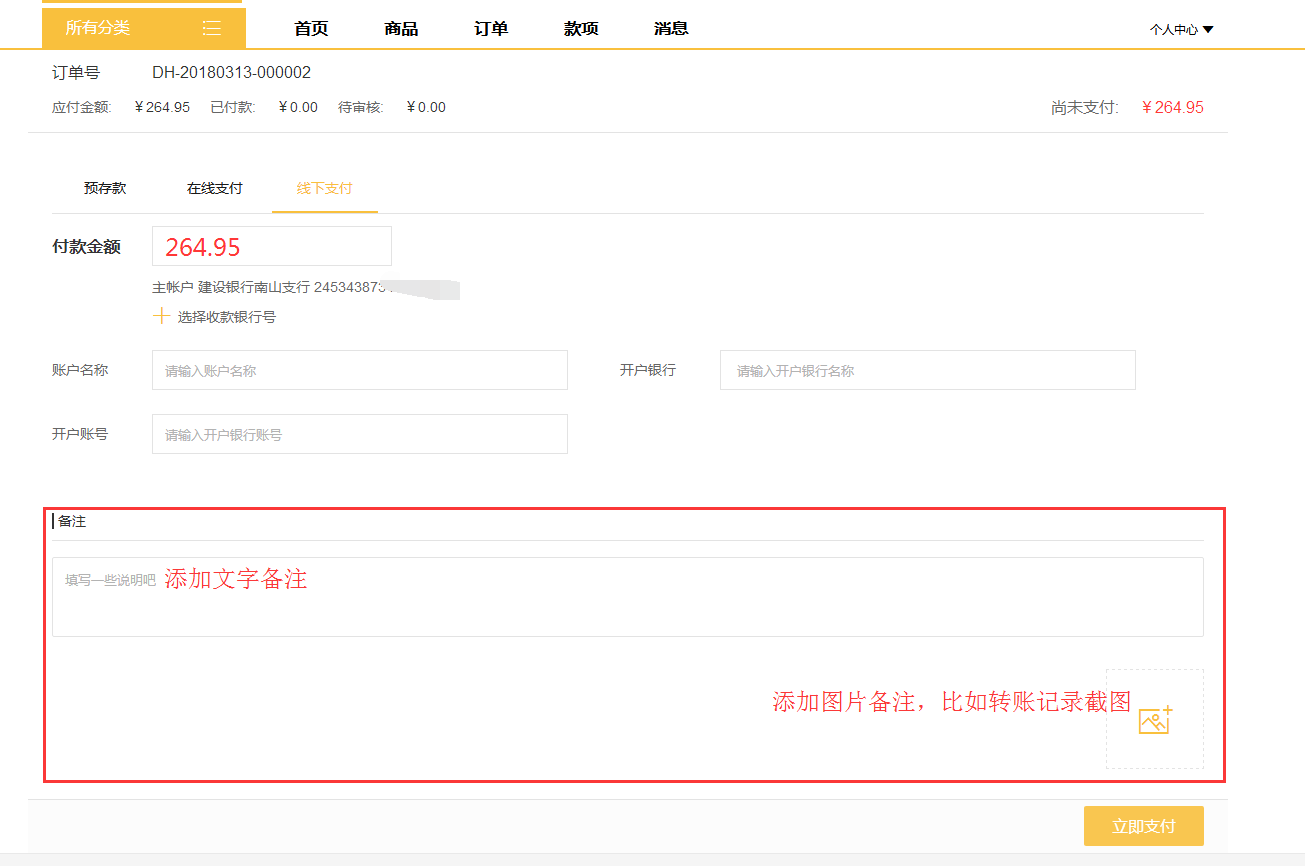Screen dimensions: 1305x866
Task: Click the 已付款 value ¥0.00
Action: pyautogui.click(x=298, y=107)
